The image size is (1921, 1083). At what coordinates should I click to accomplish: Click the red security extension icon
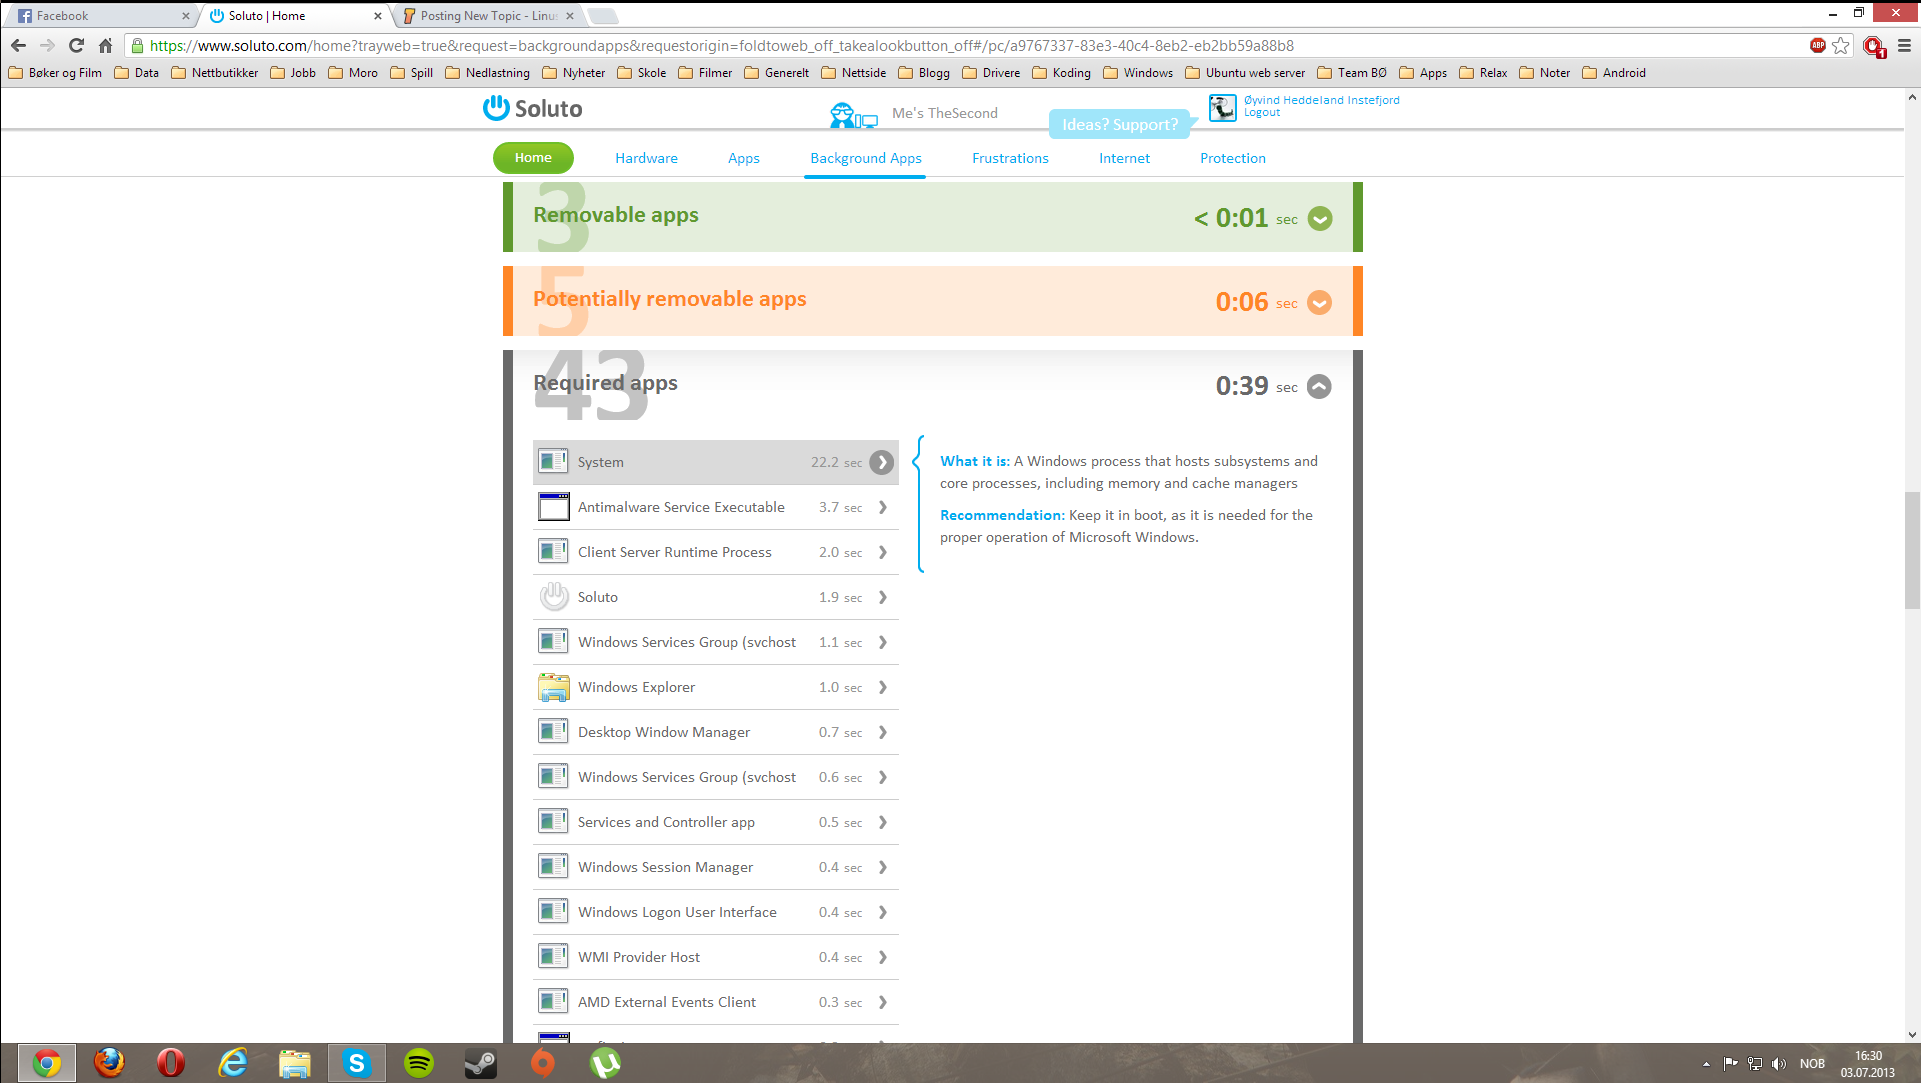1873,45
